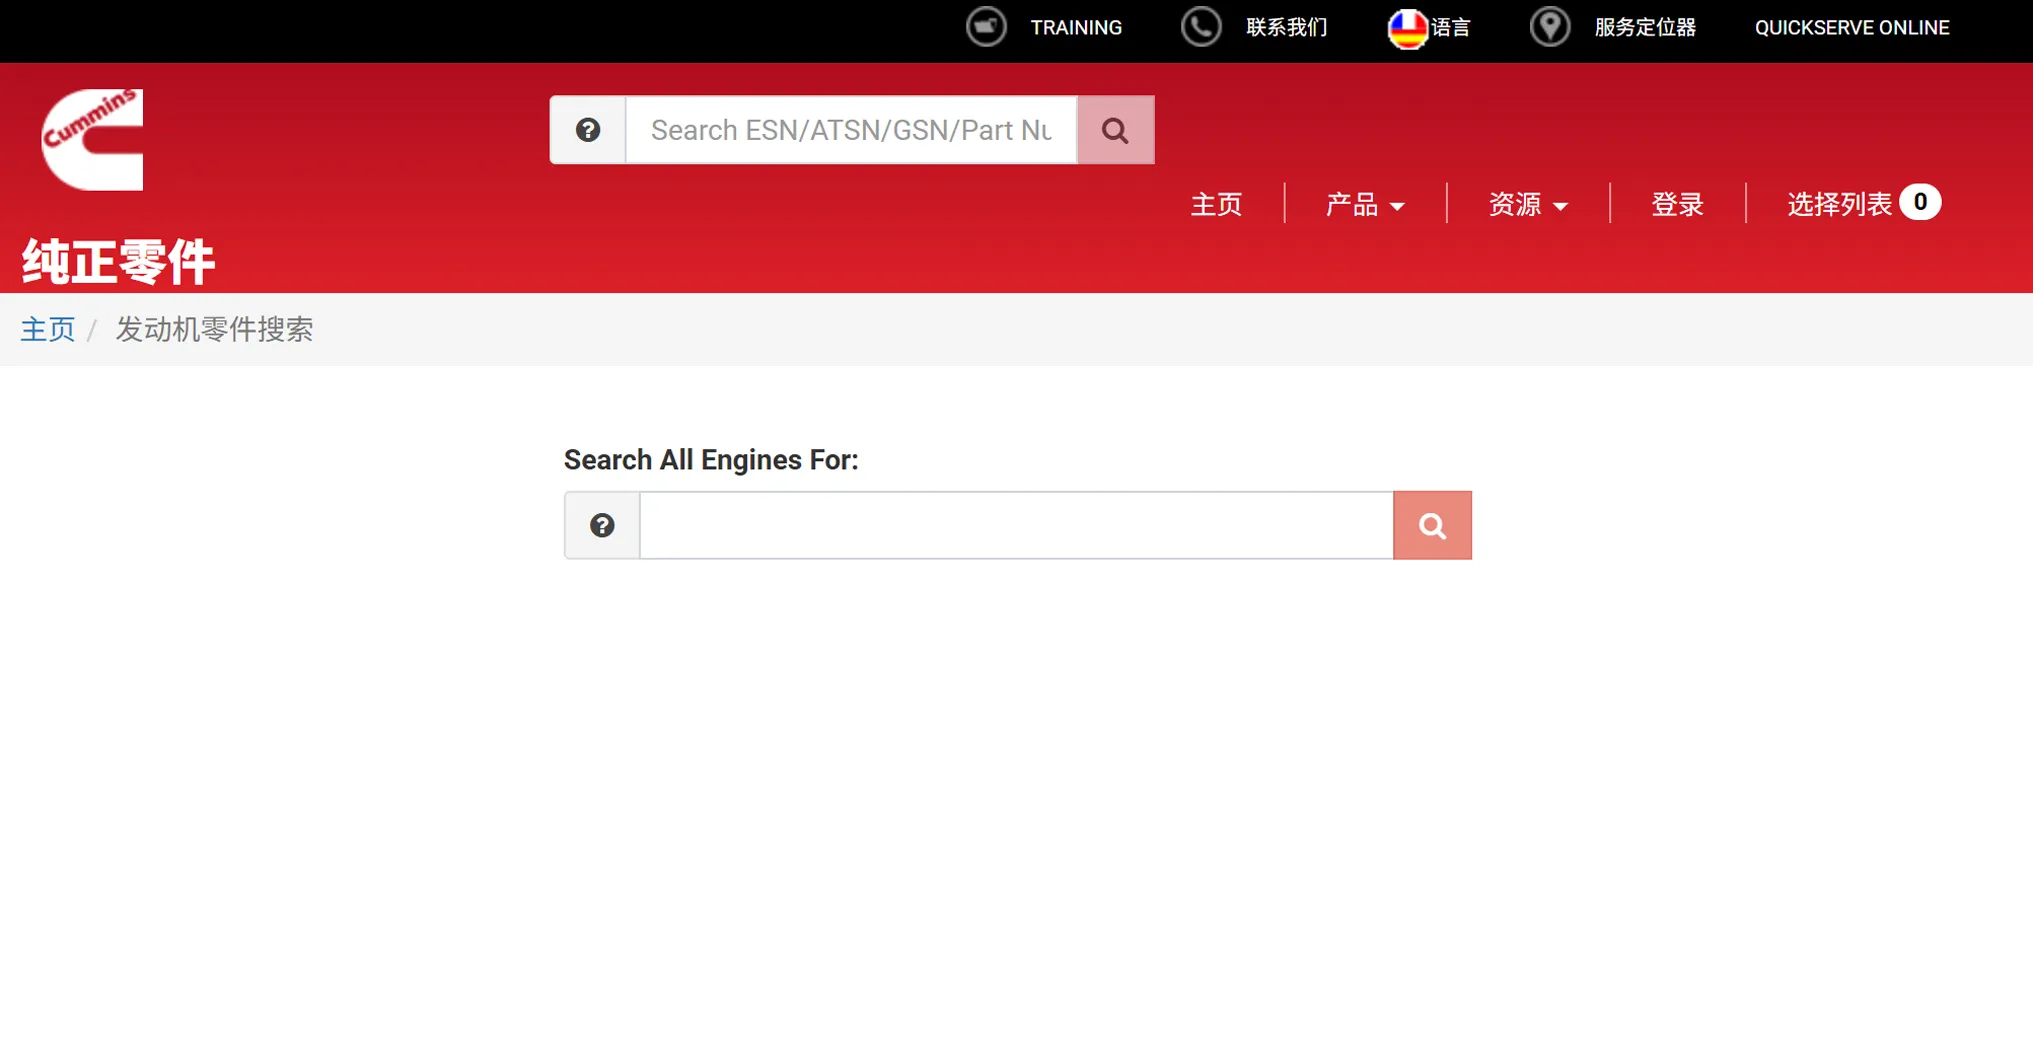Click the help icon beside the header search
2033x1051 pixels.
tap(588, 130)
